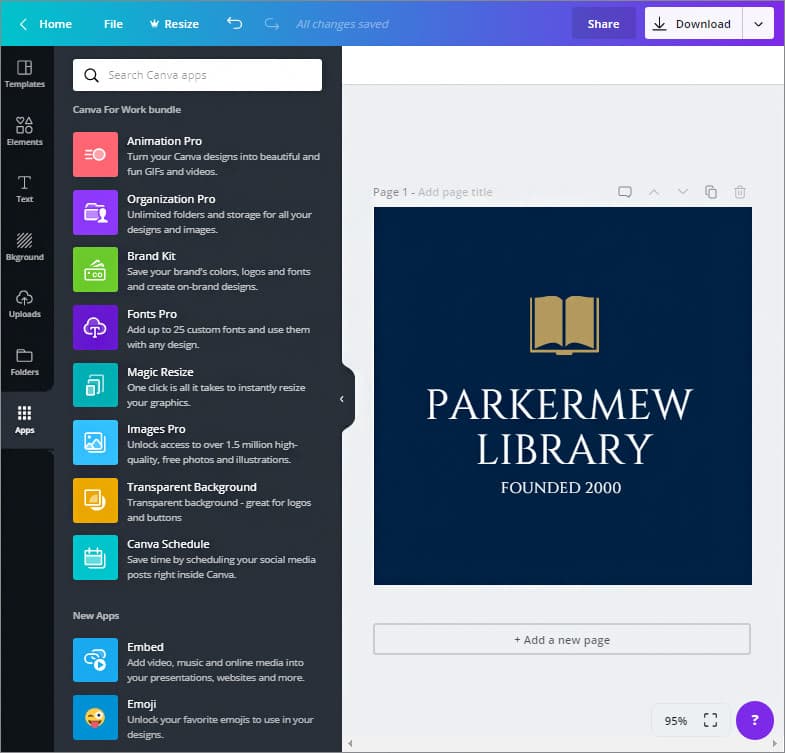Click the redo arrow icon

click(x=271, y=23)
